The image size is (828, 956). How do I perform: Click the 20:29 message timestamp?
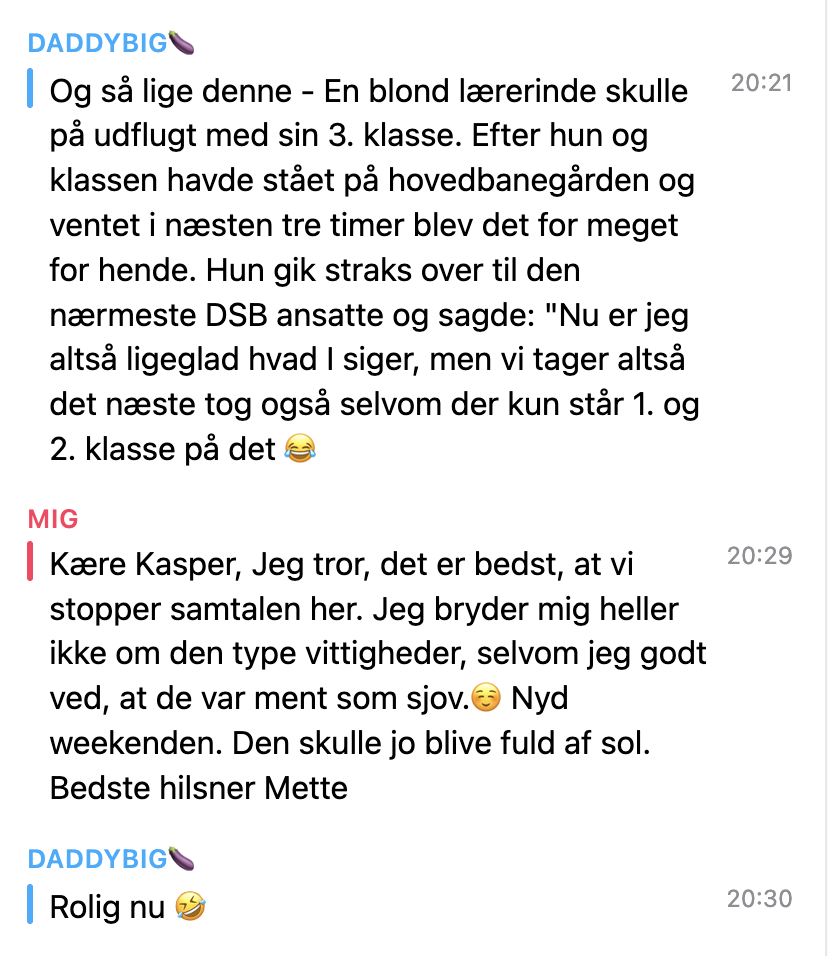(x=759, y=556)
